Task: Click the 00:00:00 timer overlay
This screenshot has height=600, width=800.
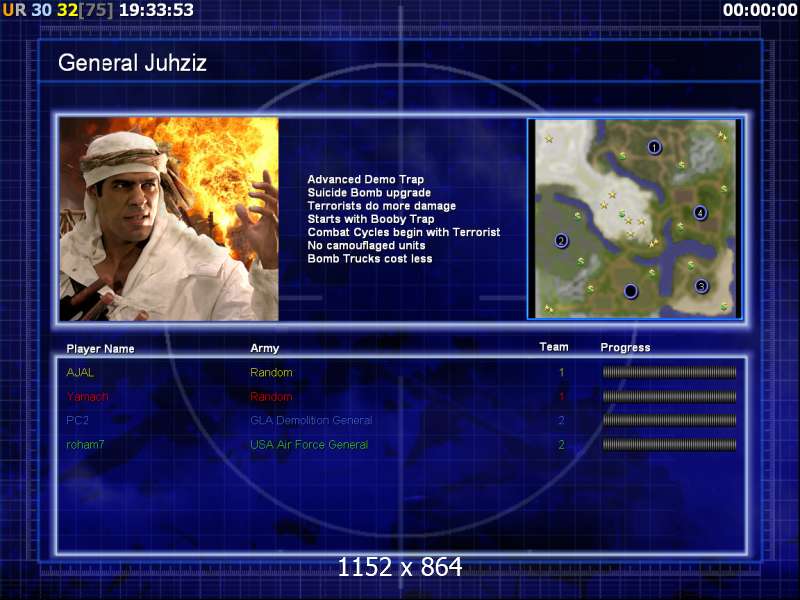Action: (760, 10)
